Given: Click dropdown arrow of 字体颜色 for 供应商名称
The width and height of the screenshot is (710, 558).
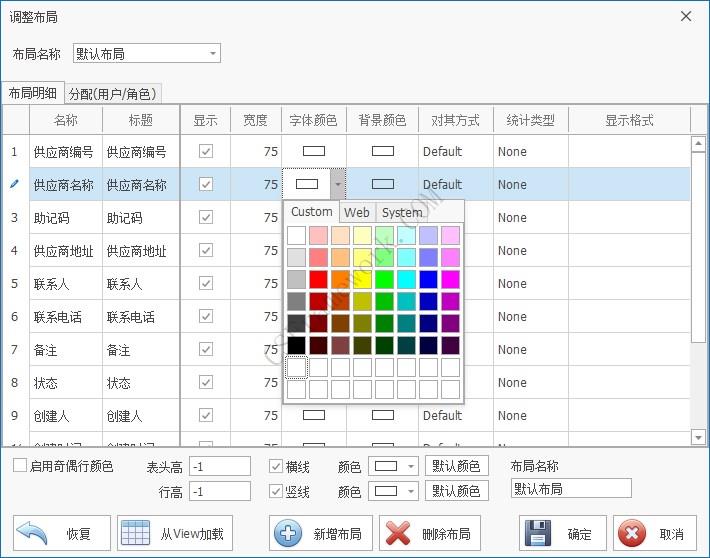Looking at the screenshot, I should pos(338,184).
